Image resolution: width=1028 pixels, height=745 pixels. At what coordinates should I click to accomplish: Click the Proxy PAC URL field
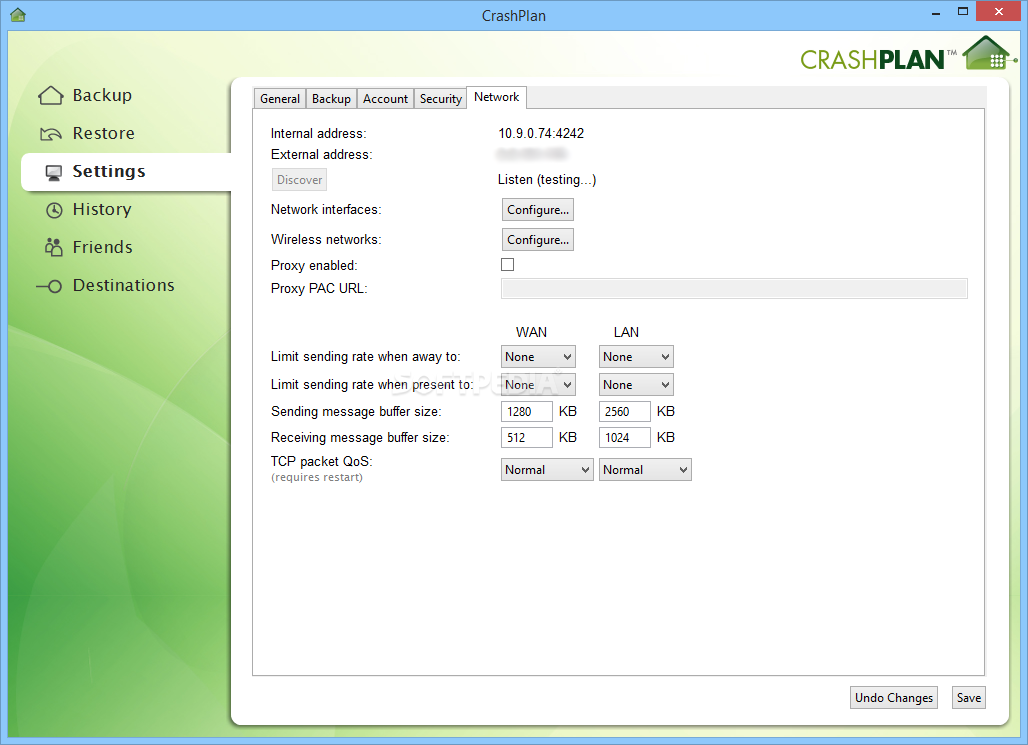[734, 289]
